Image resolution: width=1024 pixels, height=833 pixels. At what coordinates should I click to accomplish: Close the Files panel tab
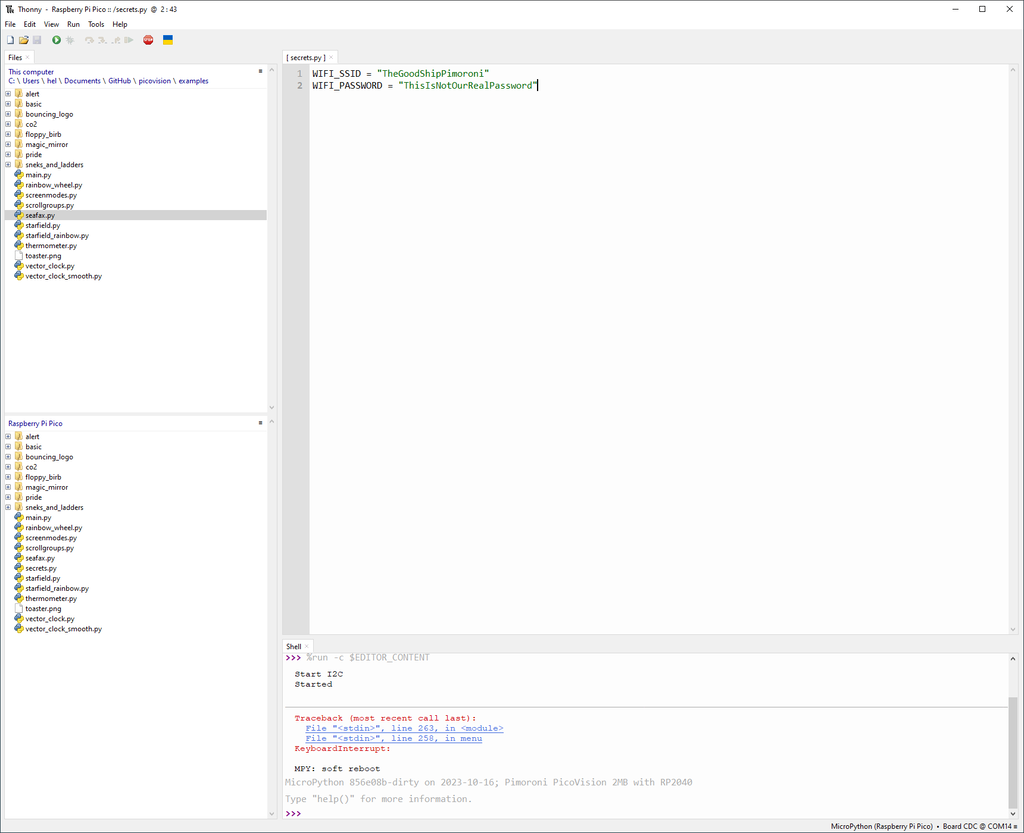tap(28, 58)
